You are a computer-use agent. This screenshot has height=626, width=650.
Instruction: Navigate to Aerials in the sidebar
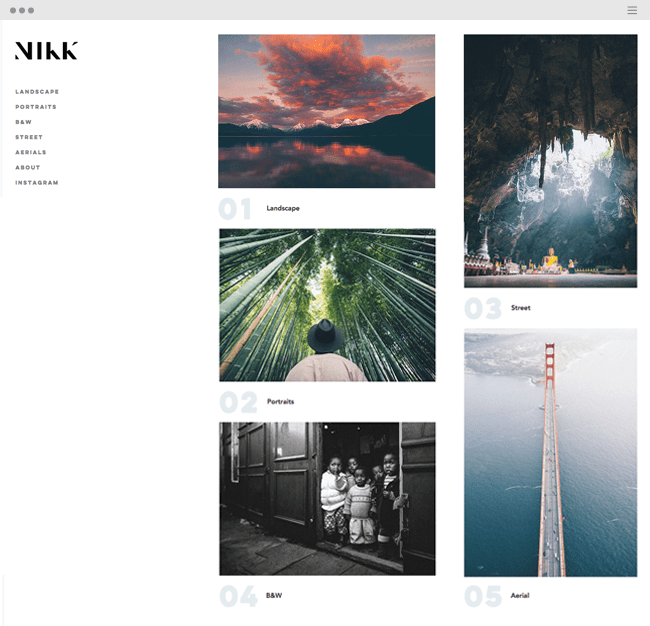coord(31,152)
